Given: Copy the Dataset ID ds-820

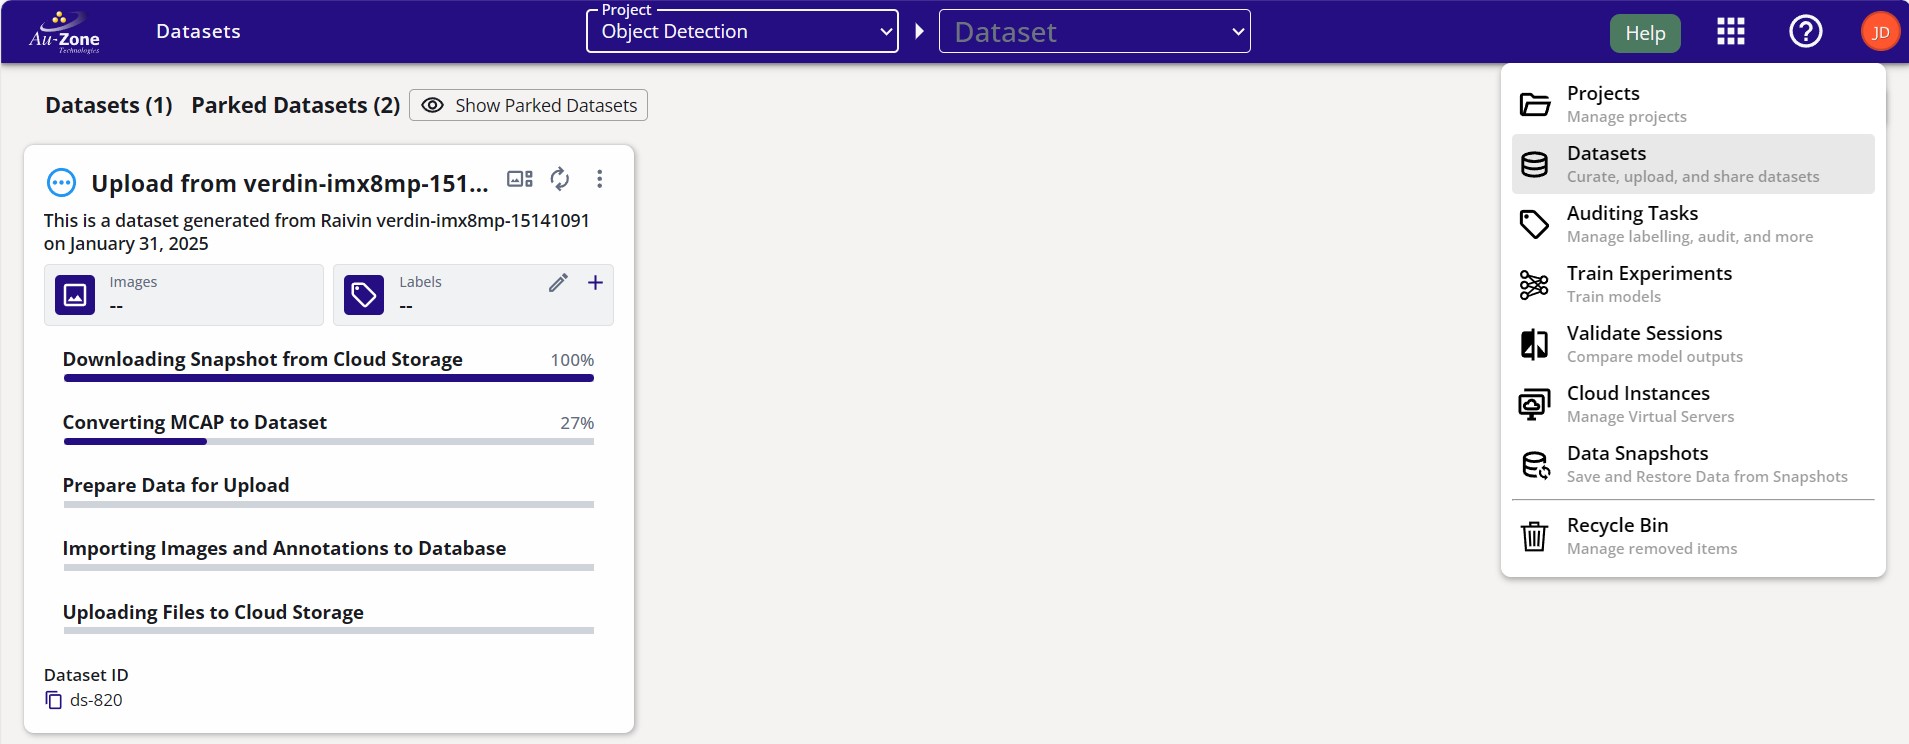Looking at the screenshot, I should pyautogui.click(x=54, y=700).
